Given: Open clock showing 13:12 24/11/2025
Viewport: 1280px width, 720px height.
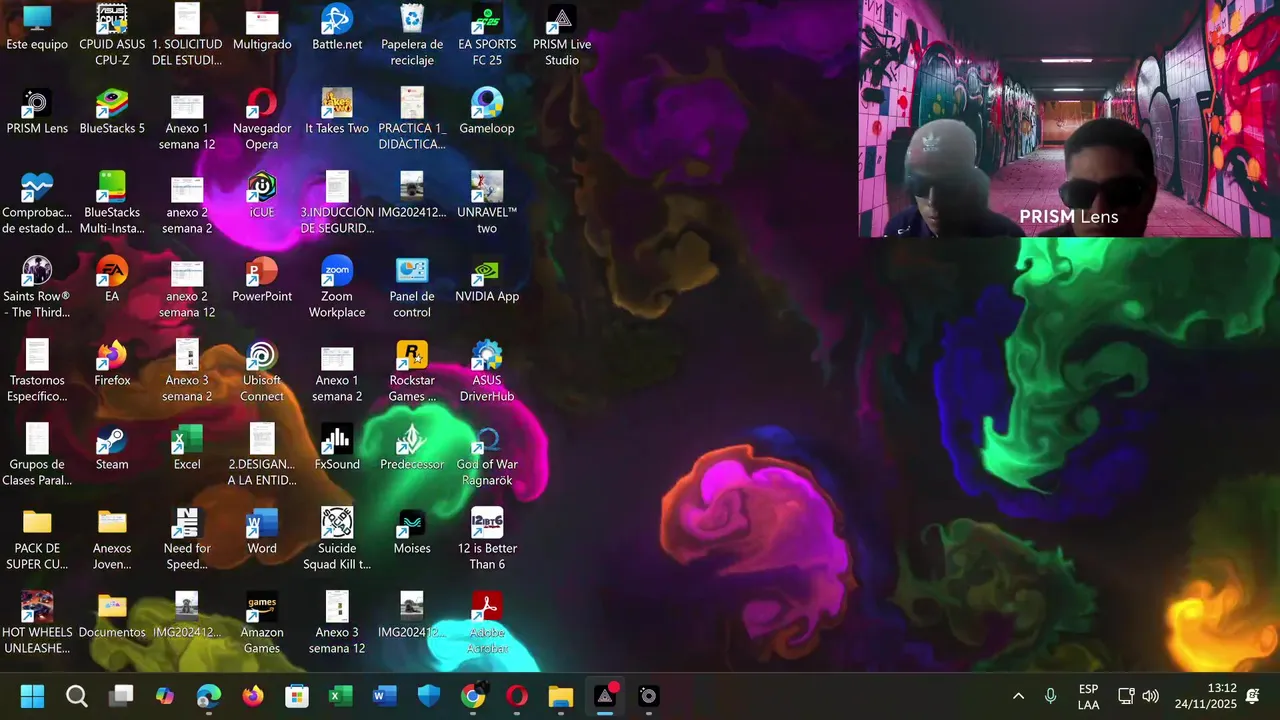Looking at the screenshot, I should (x=1206, y=696).
